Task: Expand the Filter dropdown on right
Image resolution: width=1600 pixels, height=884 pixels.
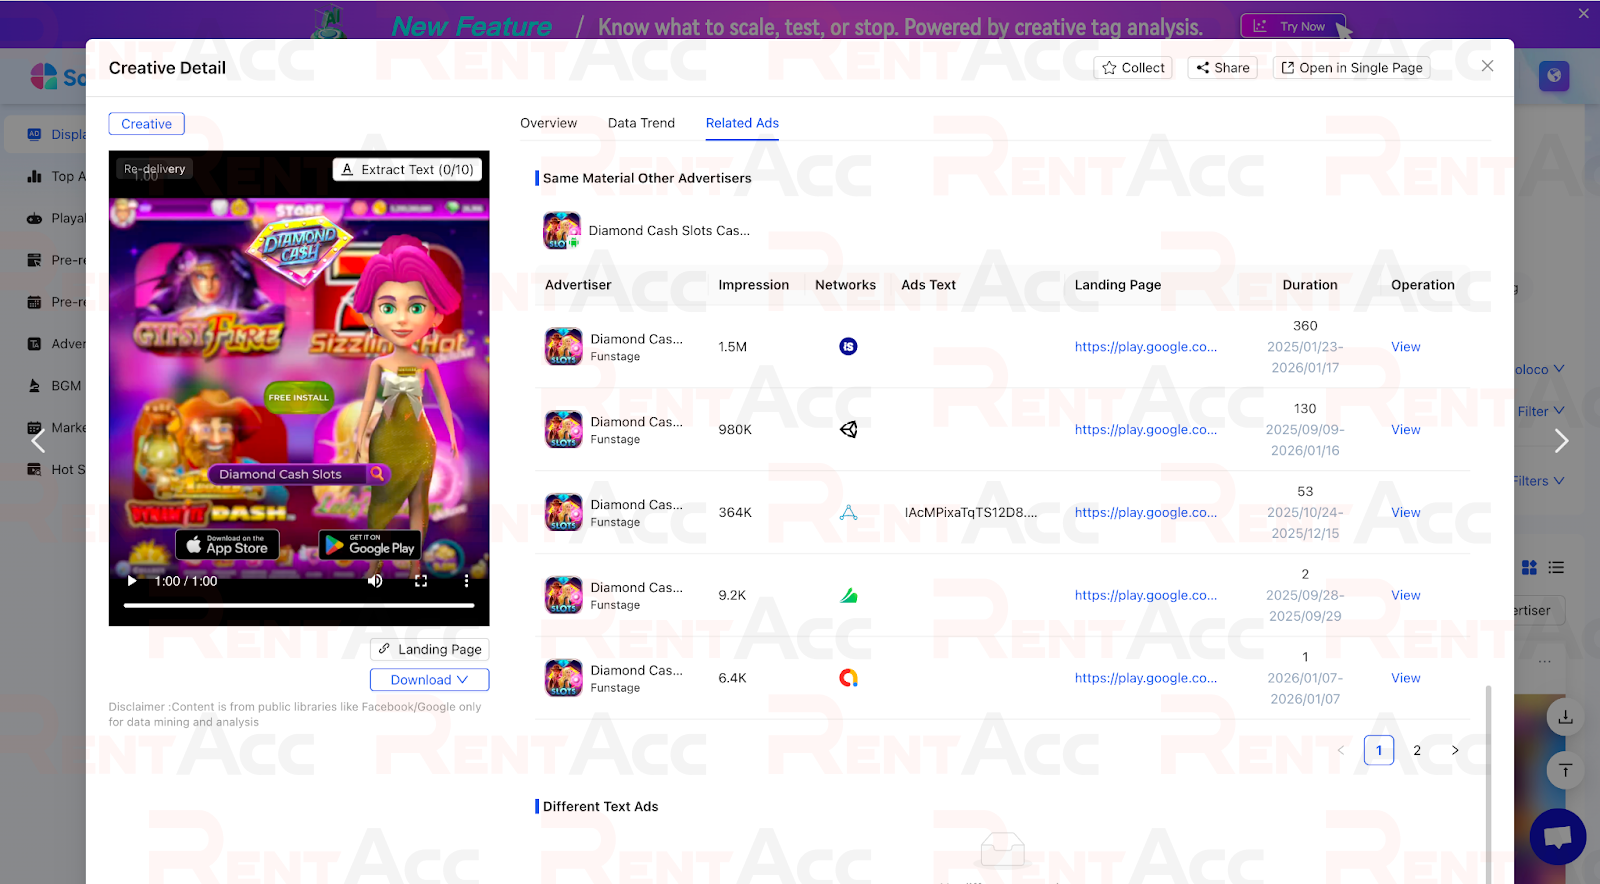Action: pos(1540,411)
